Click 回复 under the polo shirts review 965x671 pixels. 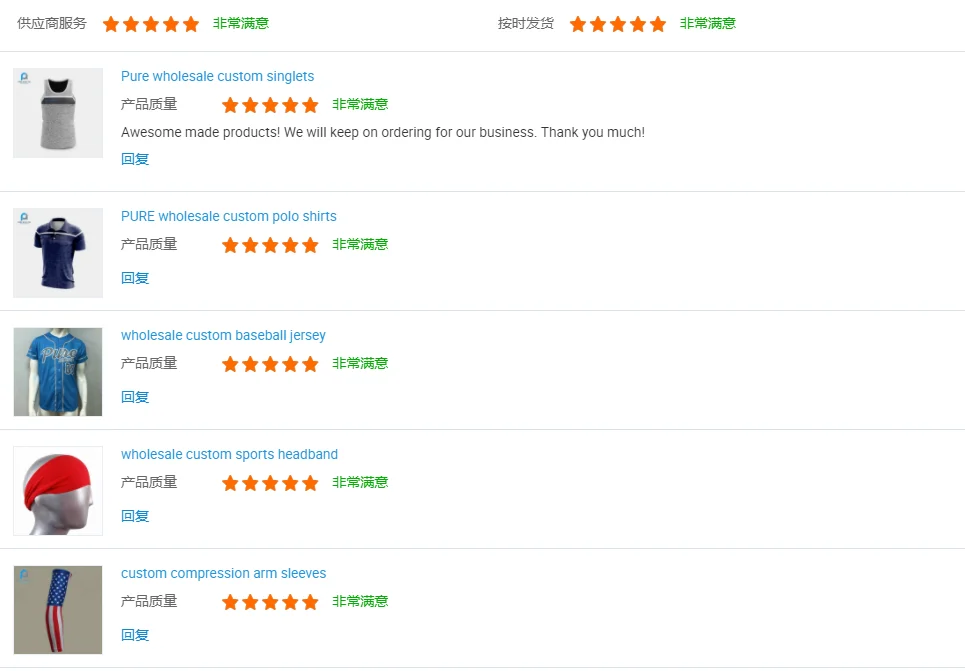135,278
